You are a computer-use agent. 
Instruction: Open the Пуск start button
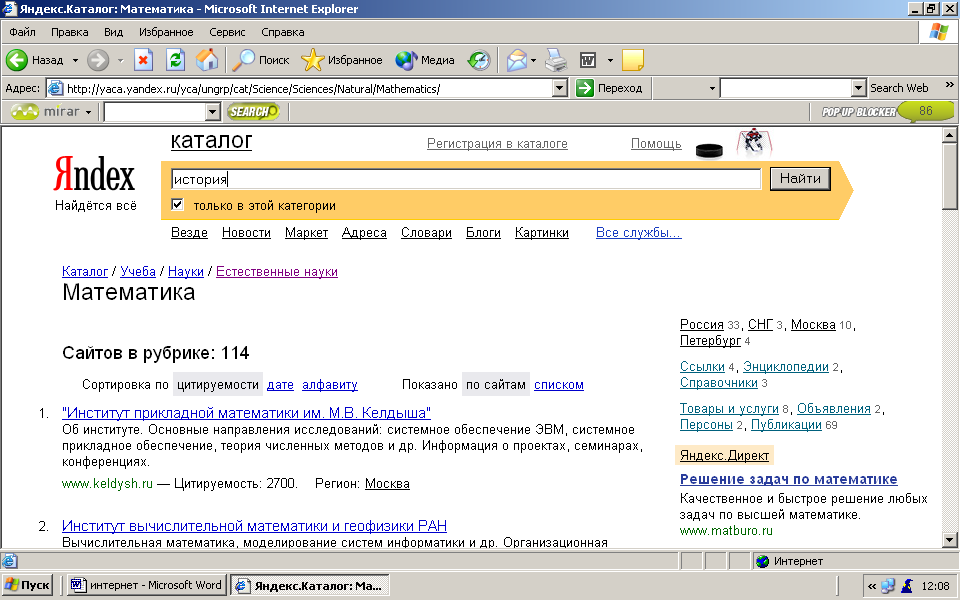point(28,585)
